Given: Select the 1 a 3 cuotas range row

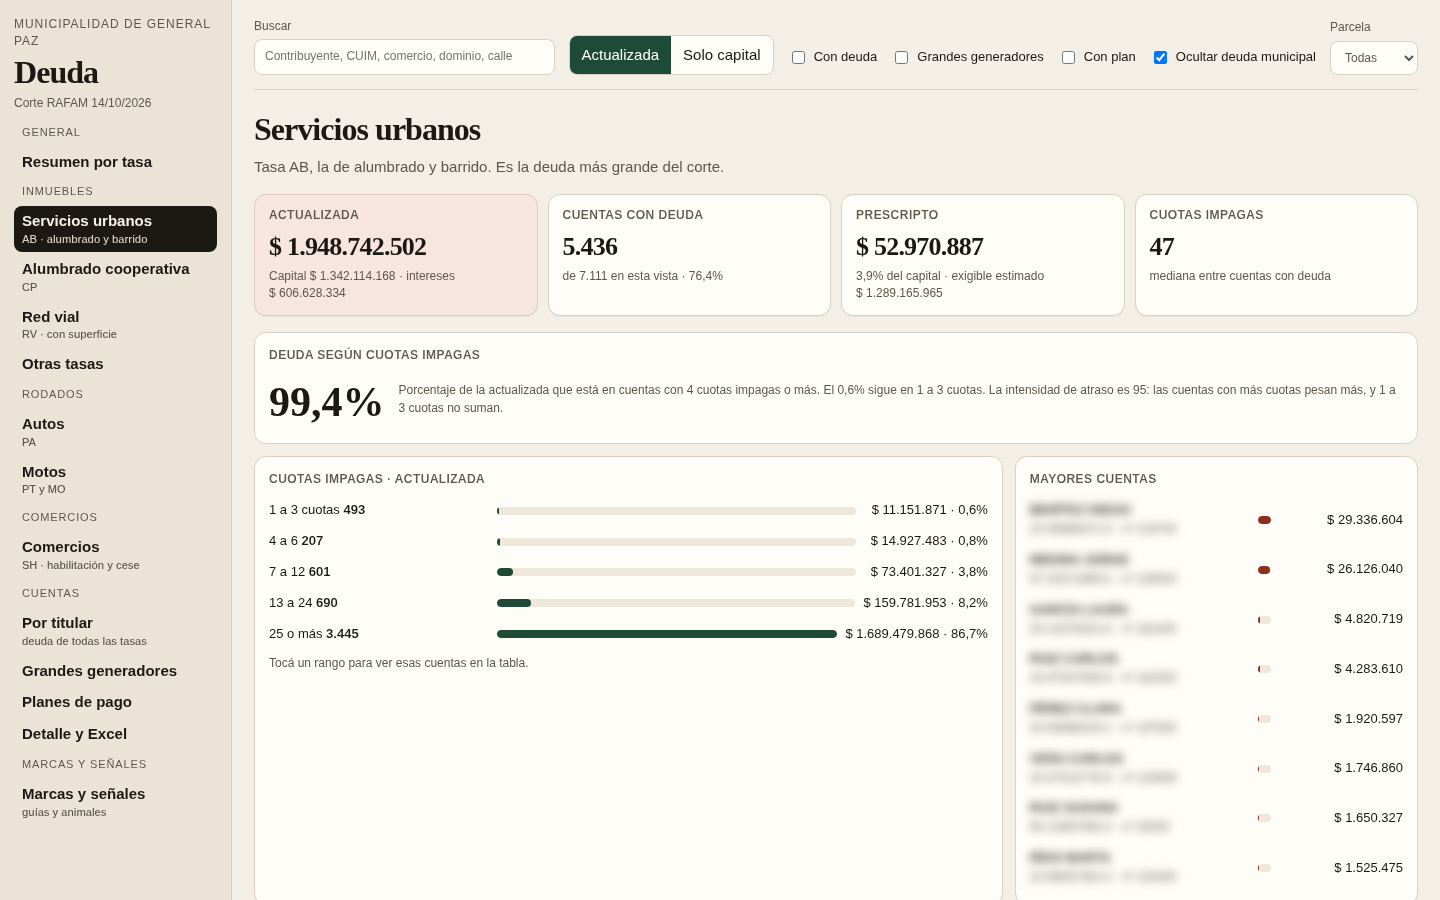Looking at the screenshot, I should pyautogui.click(x=628, y=510).
